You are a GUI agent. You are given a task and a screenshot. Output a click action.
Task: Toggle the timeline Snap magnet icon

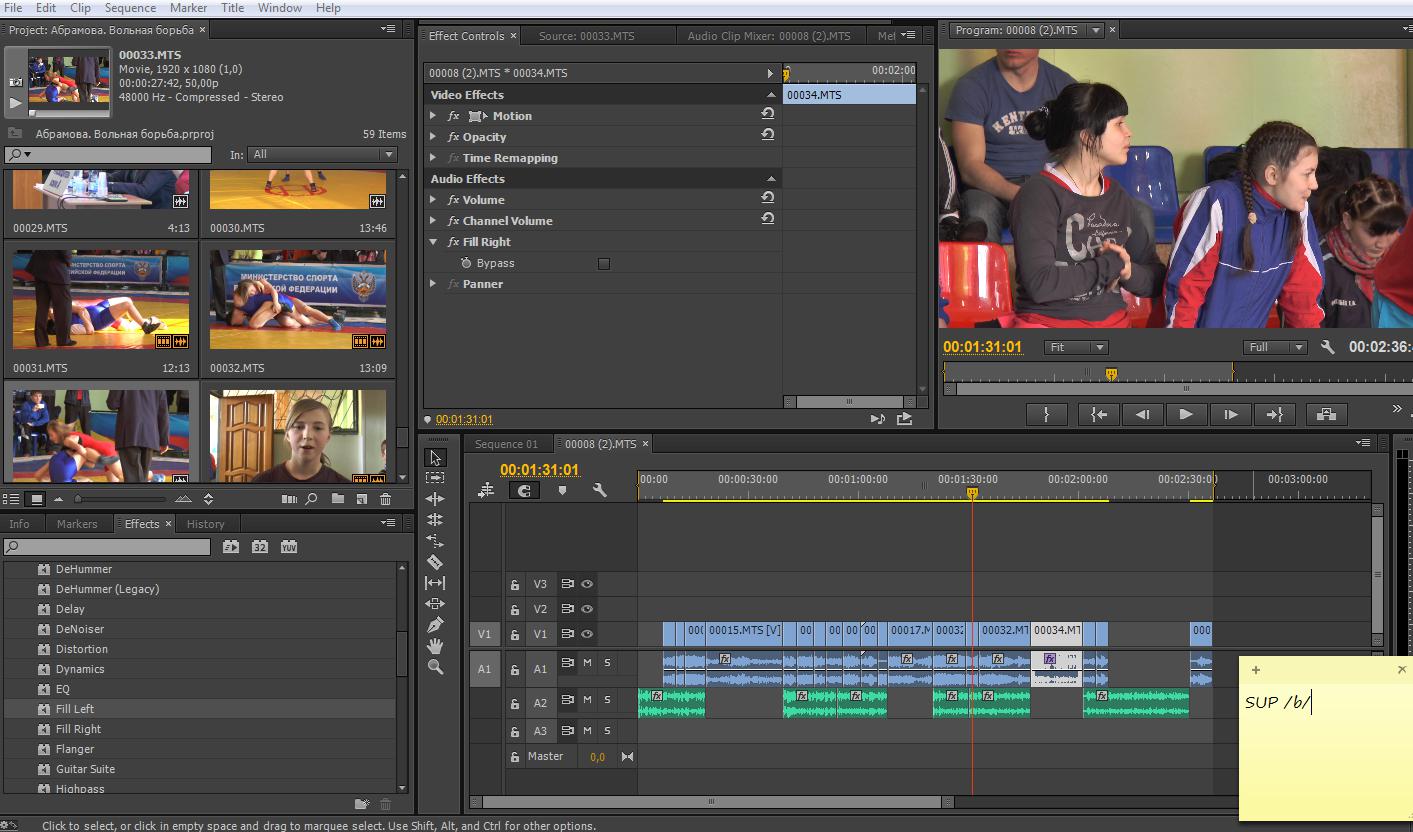click(x=523, y=490)
